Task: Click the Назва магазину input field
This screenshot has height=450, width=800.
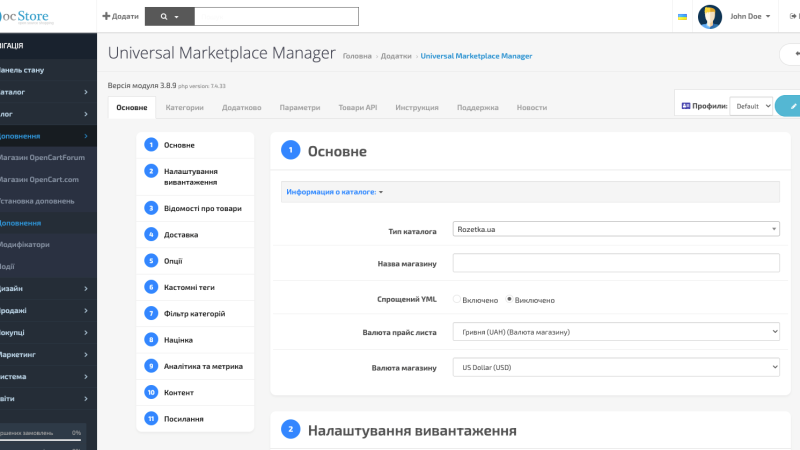Action: [x=616, y=263]
